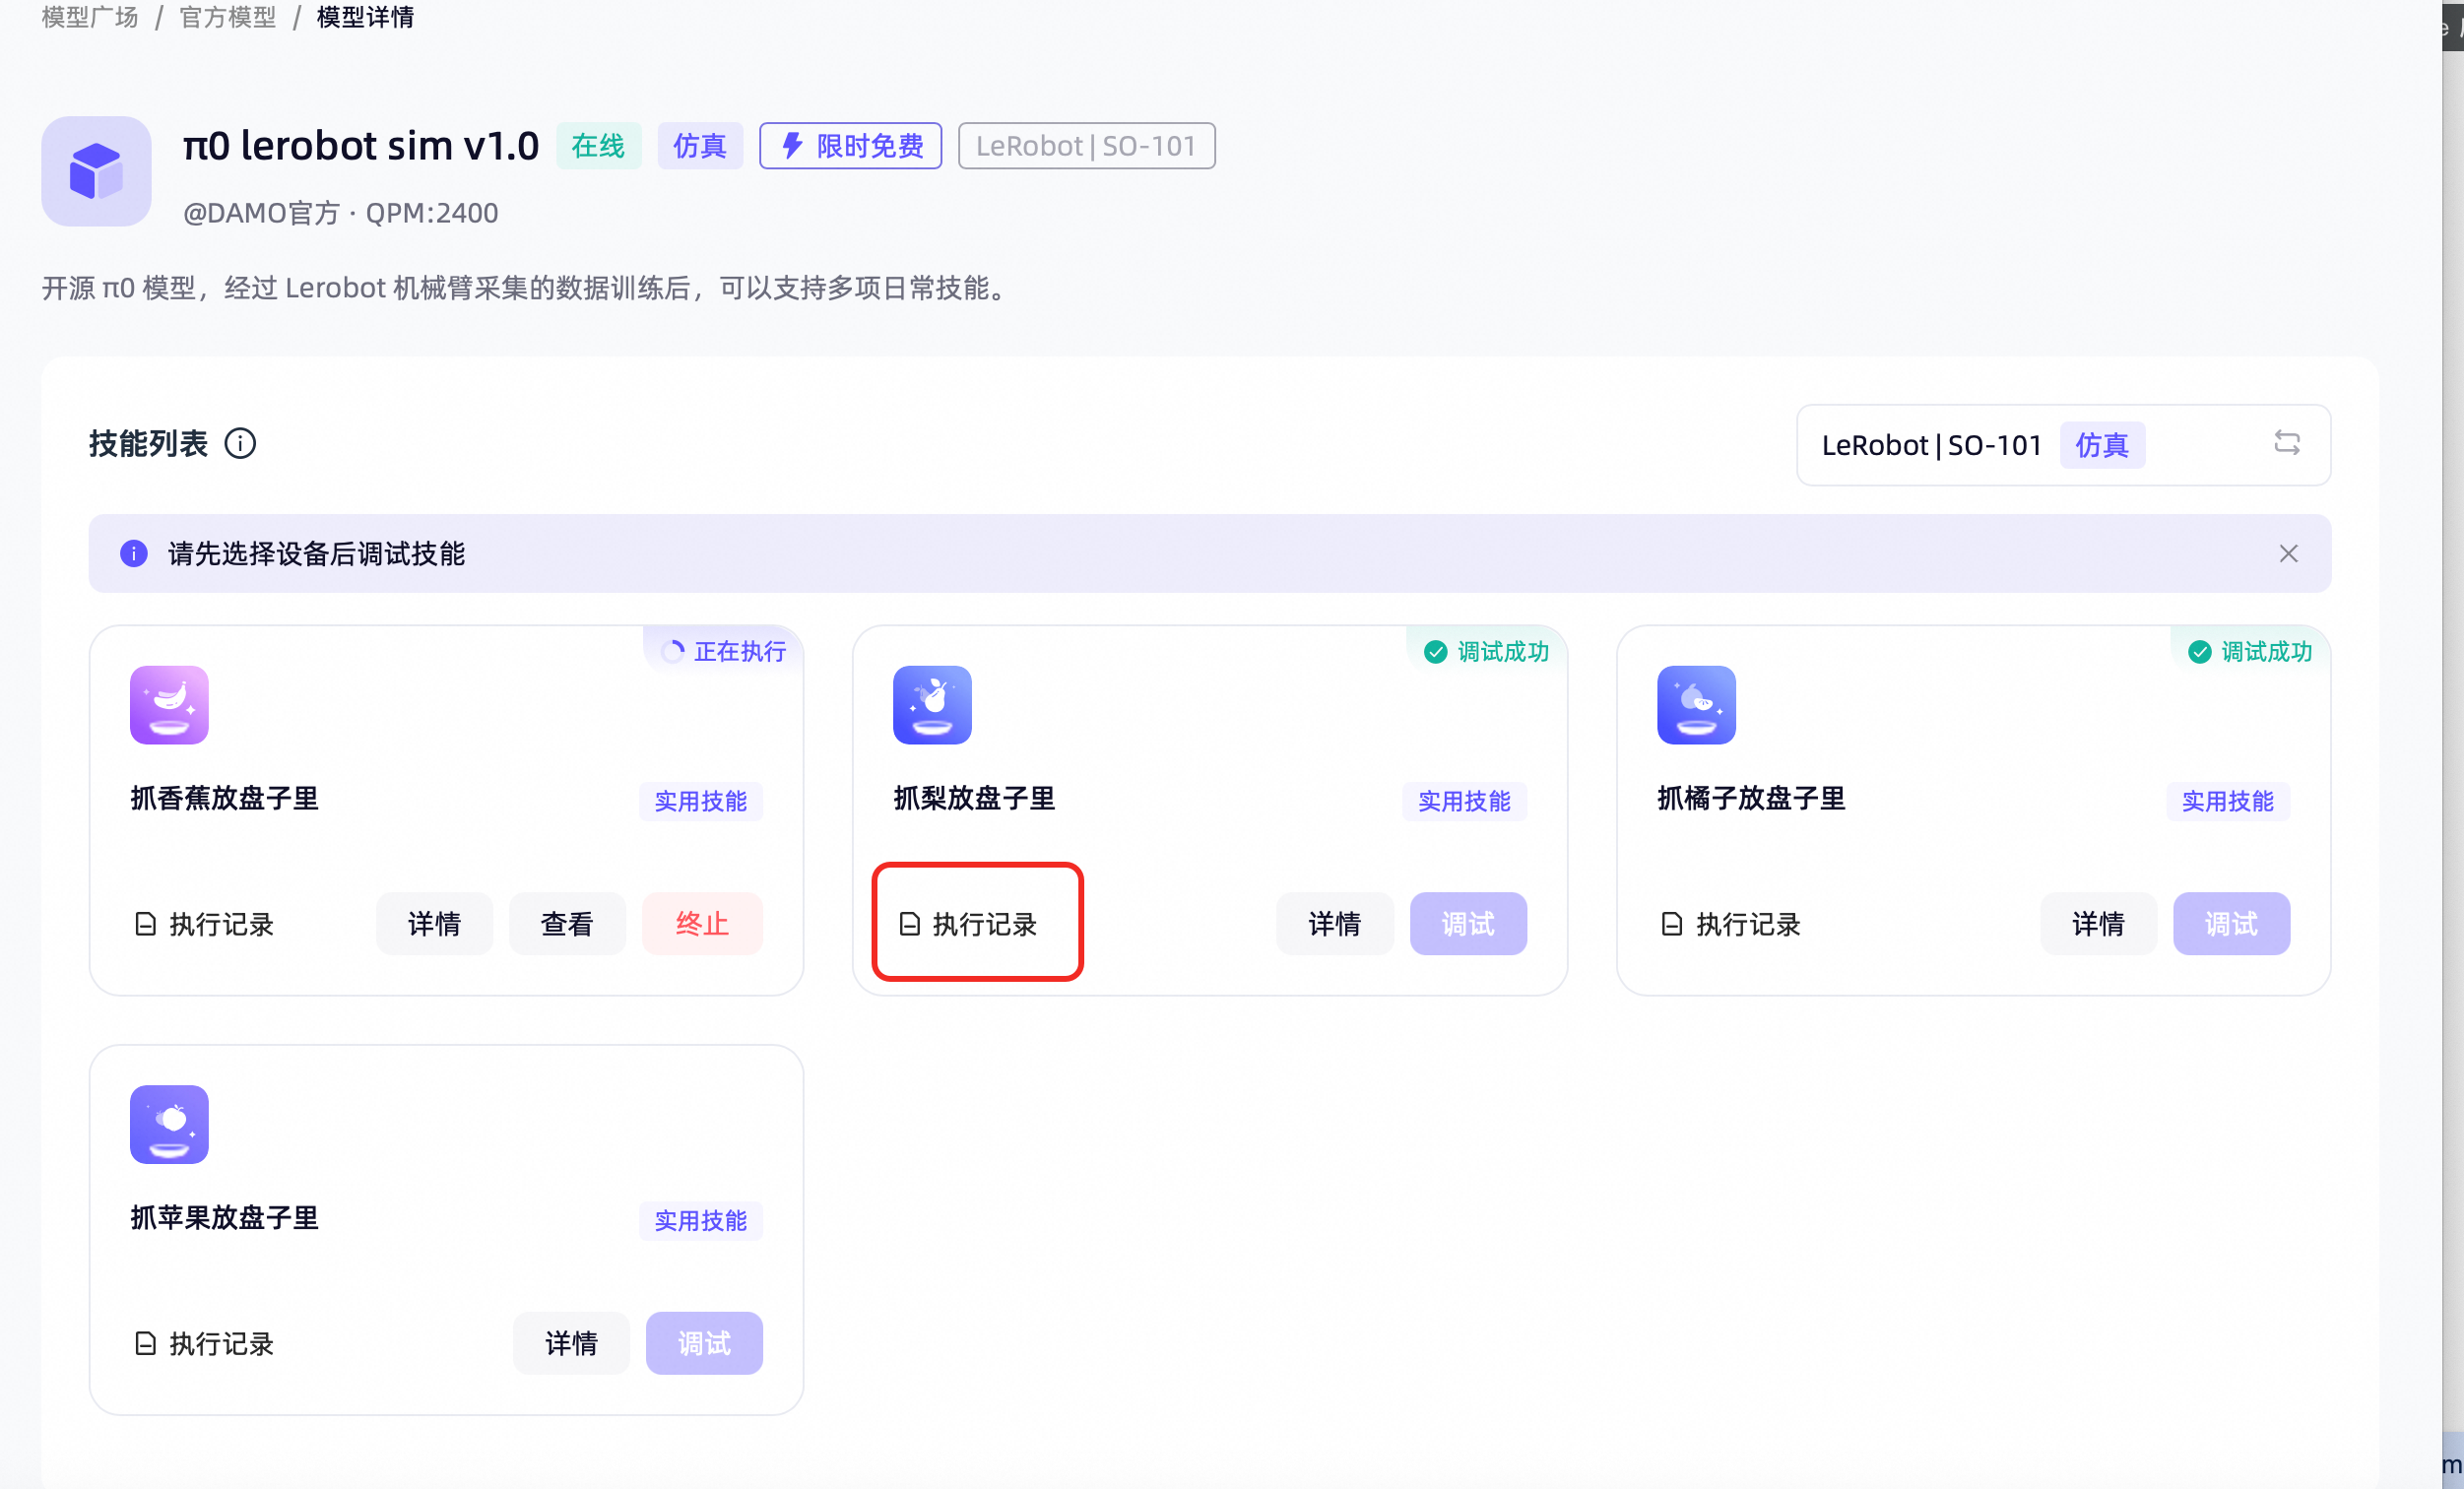Click the π0 lerobot sim v1.0 title
This screenshot has width=2464, height=1489.
click(x=361, y=146)
